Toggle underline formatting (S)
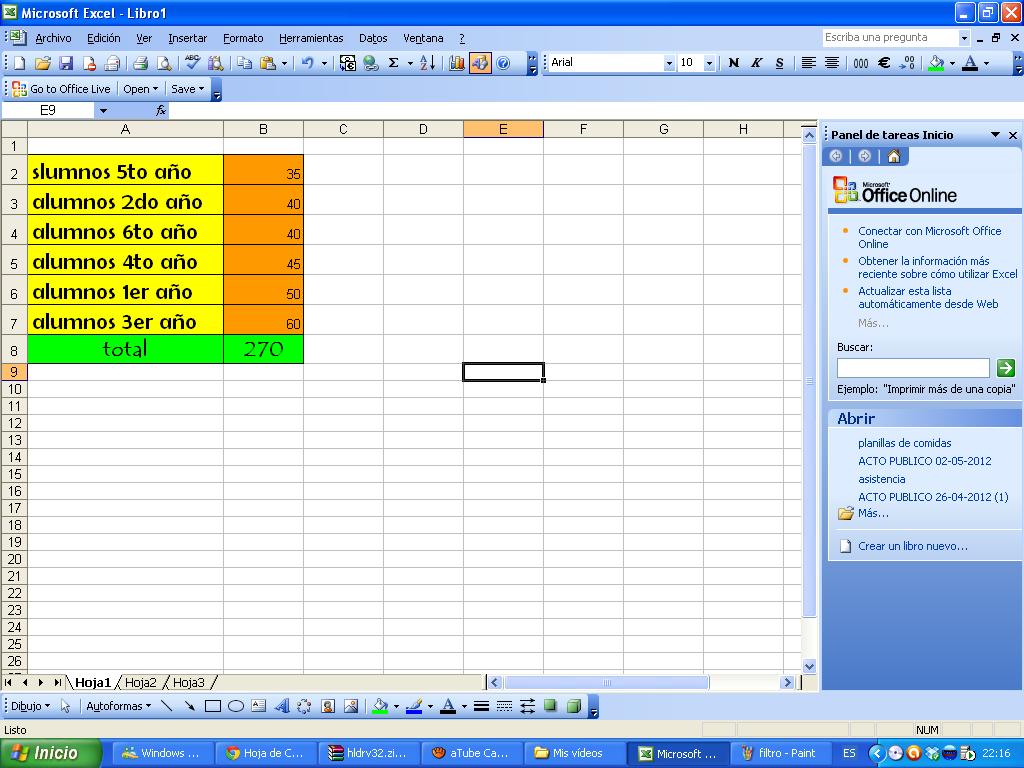The image size is (1024, 768). [x=778, y=63]
